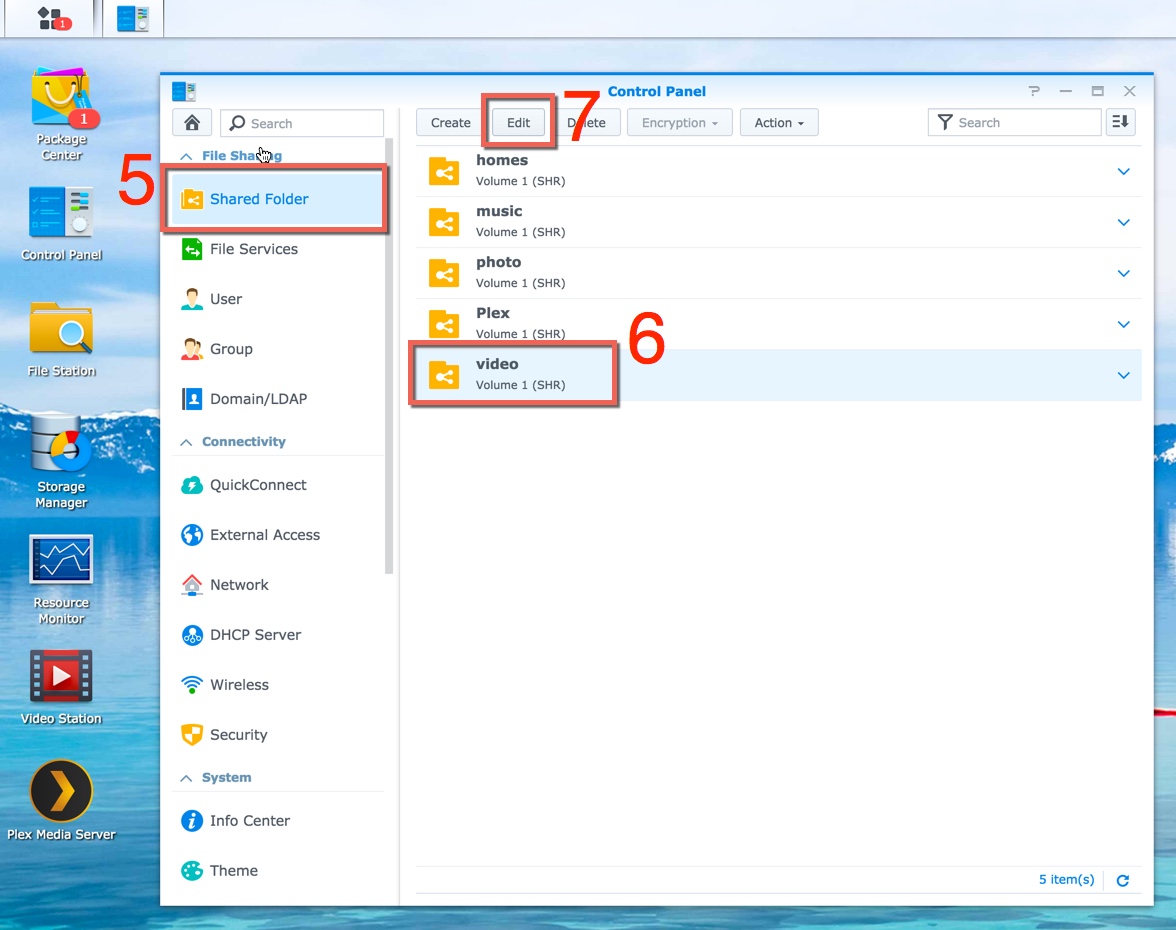Select File Services in the sidebar
Image resolution: width=1176 pixels, height=930 pixels.
point(253,249)
